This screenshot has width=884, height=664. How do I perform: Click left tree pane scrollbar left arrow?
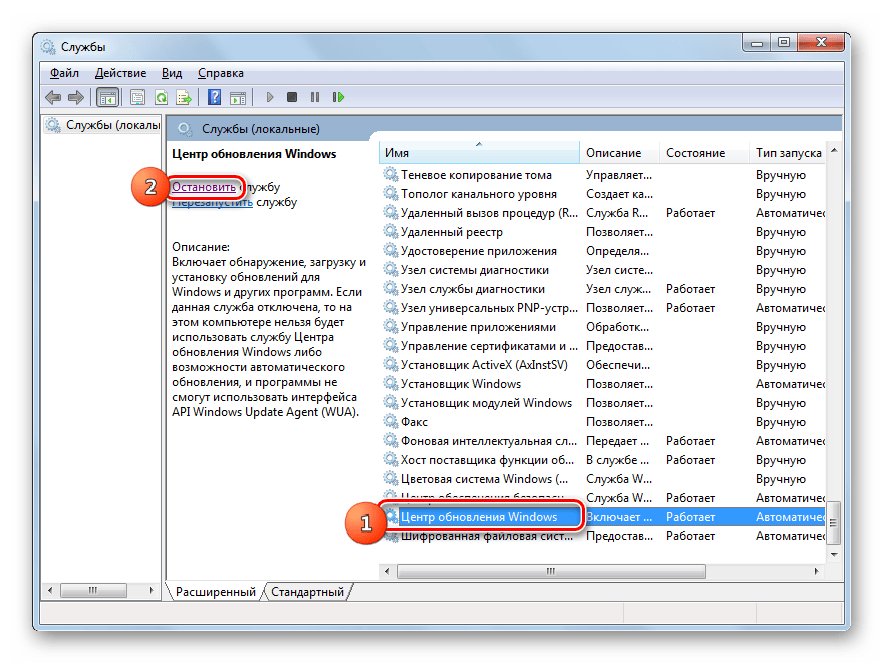(50, 590)
